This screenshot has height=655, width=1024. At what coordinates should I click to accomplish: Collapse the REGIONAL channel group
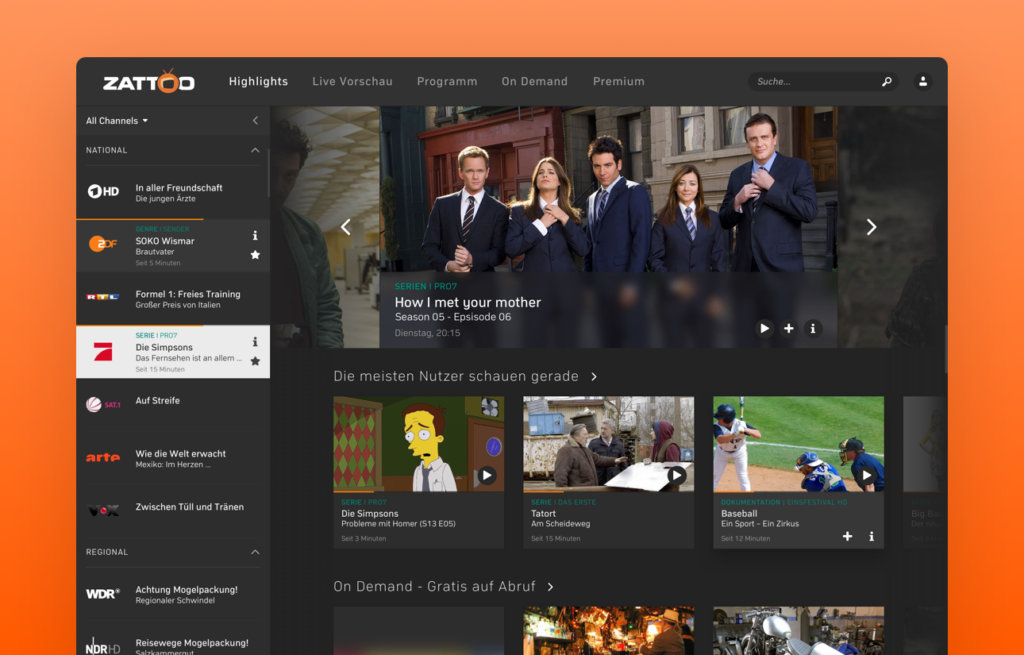point(255,552)
